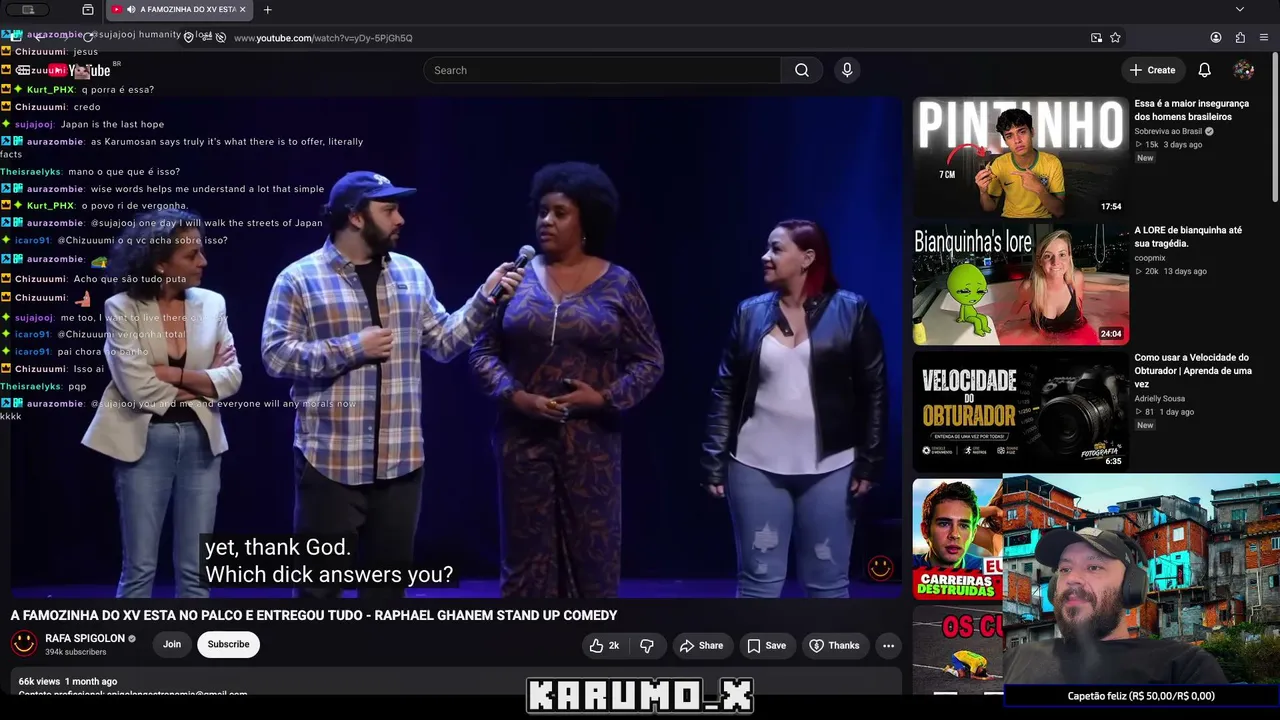The width and height of the screenshot is (1280, 720).
Task: Open the browser account profile icon
Action: [x=1216, y=38]
